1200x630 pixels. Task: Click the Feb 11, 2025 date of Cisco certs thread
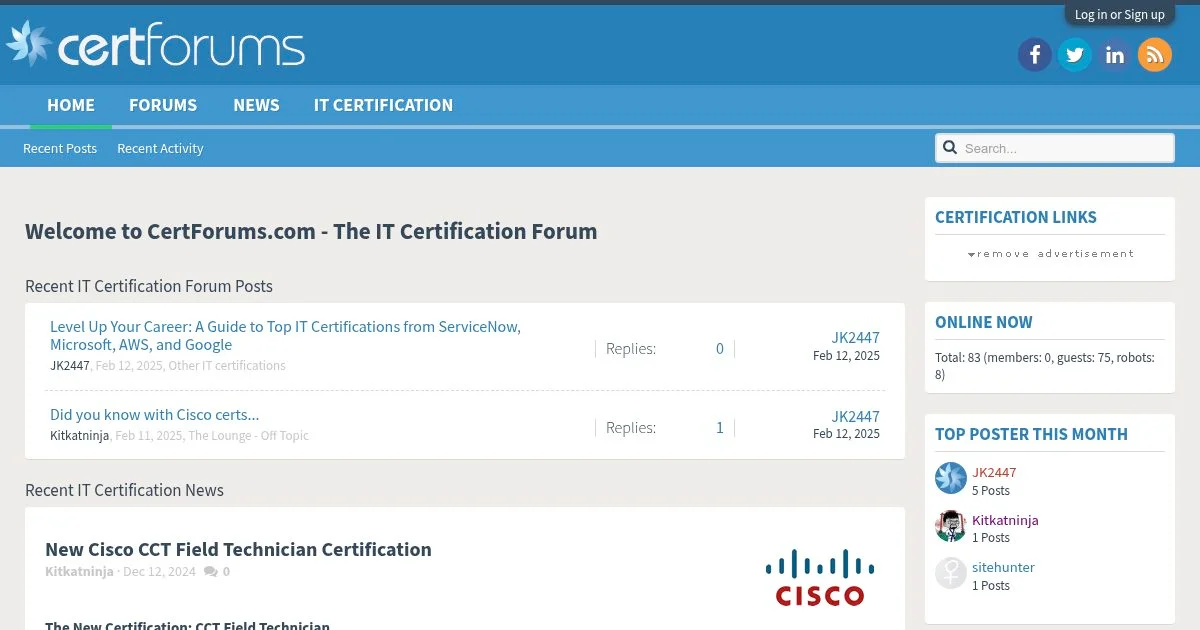pos(149,436)
